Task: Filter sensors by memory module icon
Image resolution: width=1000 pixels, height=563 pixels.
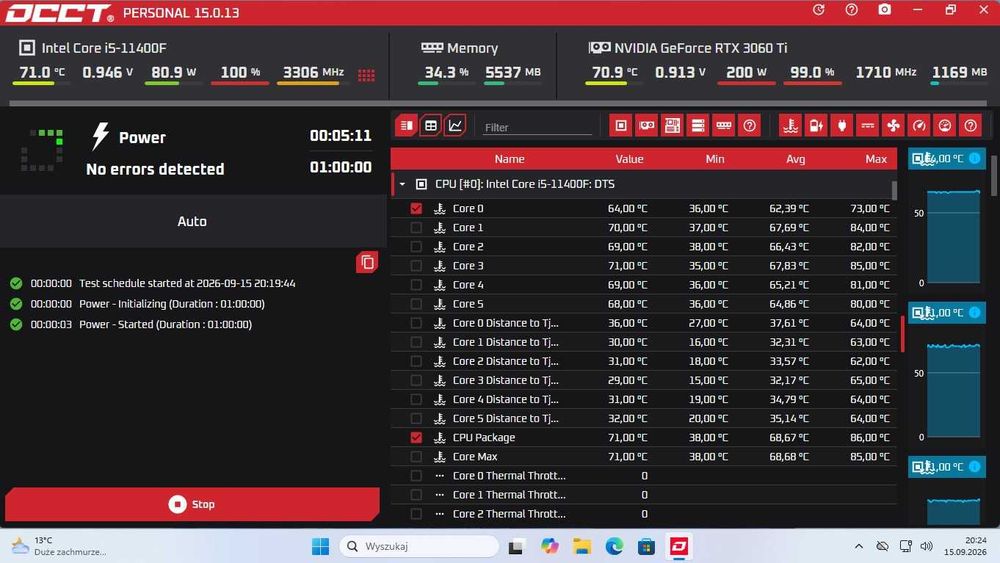Action: 723,126
